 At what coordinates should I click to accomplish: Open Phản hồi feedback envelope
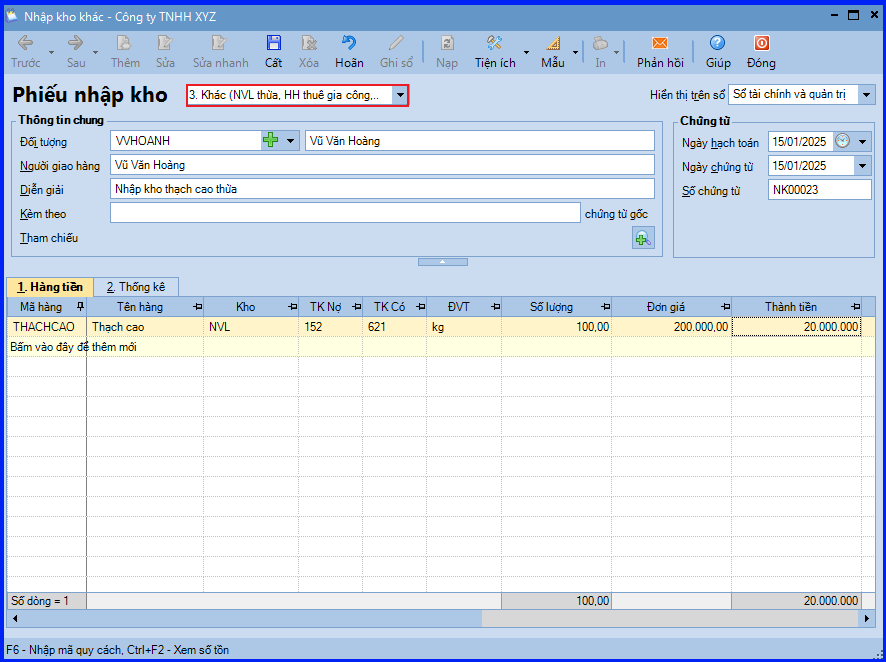[660, 51]
